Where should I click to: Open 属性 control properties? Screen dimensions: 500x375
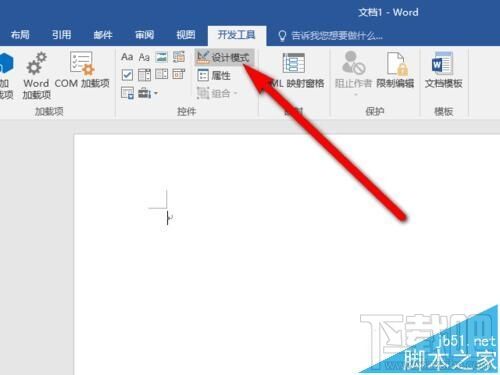point(214,75)
